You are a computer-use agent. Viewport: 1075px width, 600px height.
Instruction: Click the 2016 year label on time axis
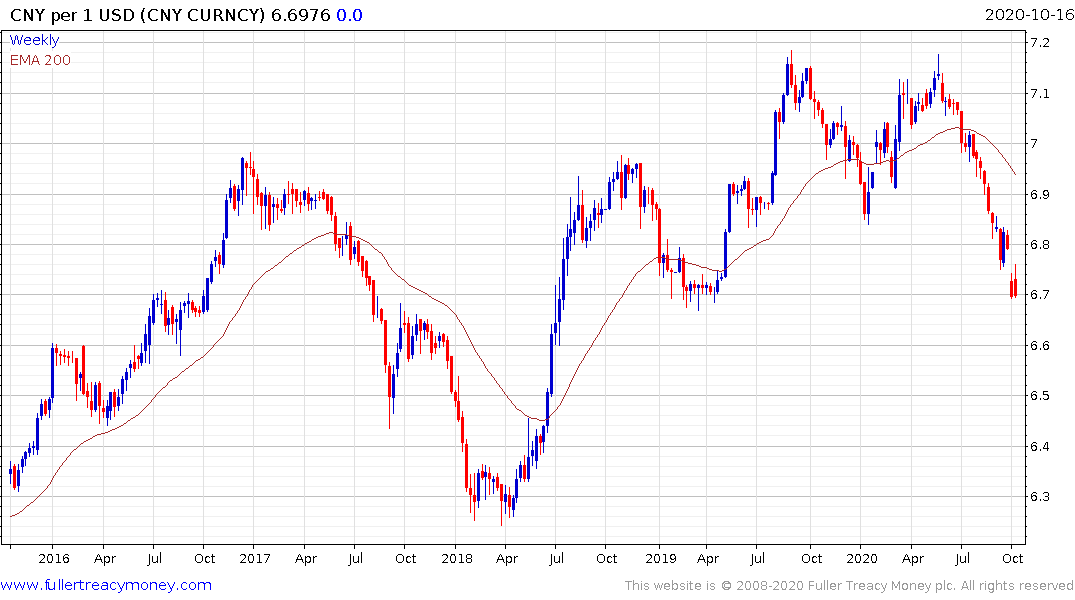(53, 558)
